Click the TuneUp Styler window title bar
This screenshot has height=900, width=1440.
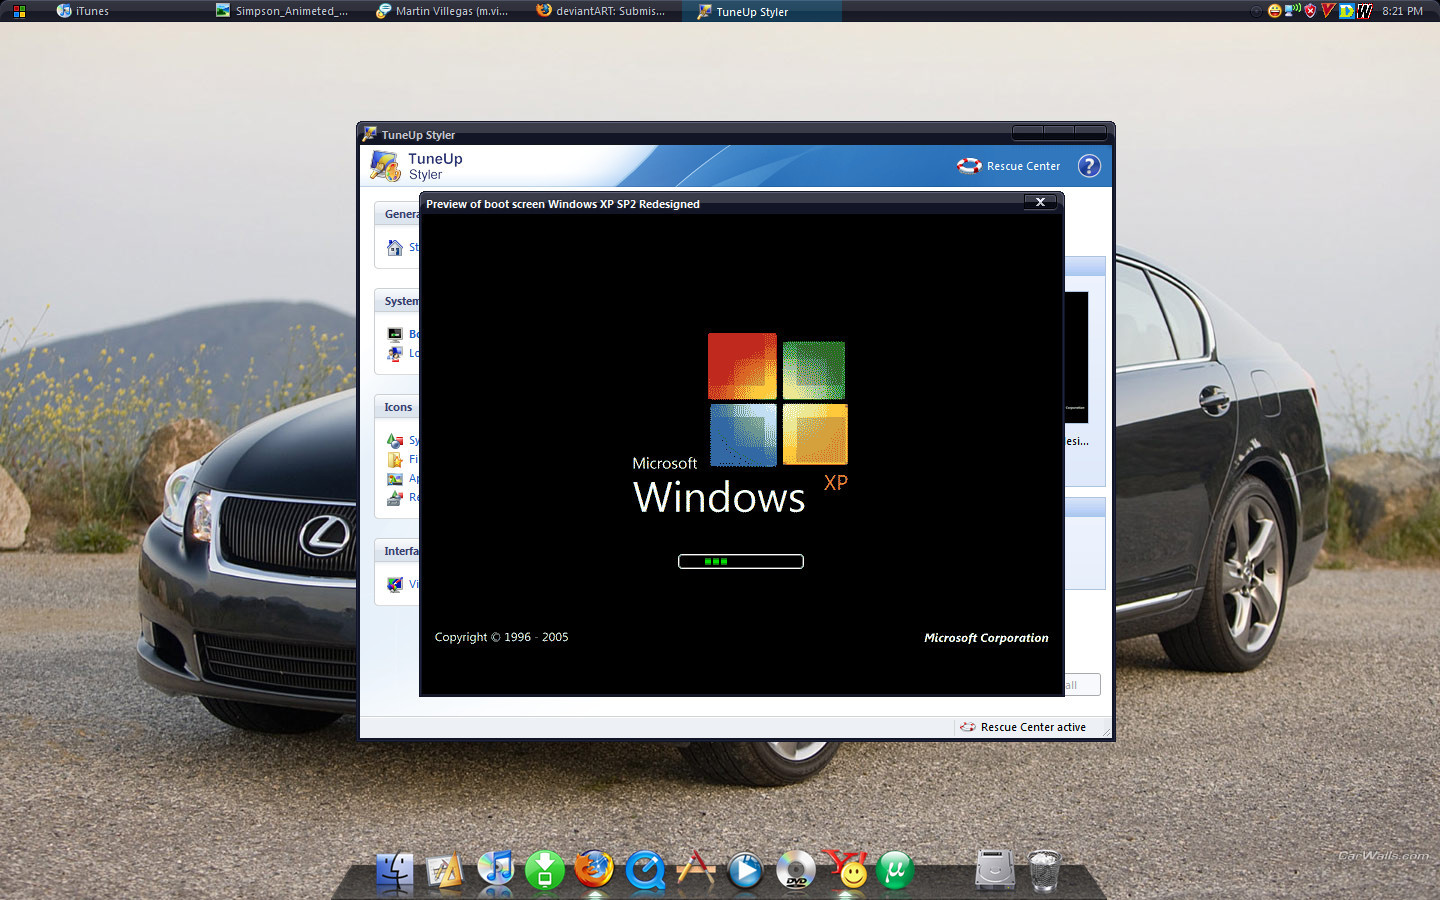coord(736,134)
